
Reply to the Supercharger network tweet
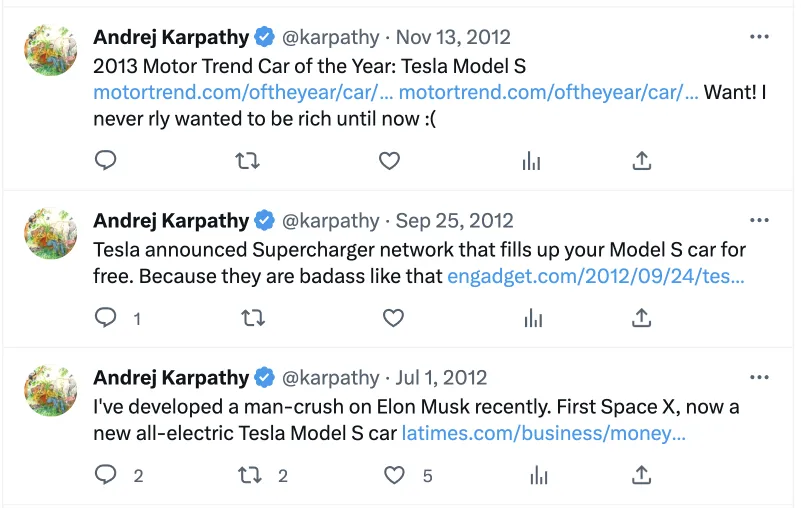105,318
